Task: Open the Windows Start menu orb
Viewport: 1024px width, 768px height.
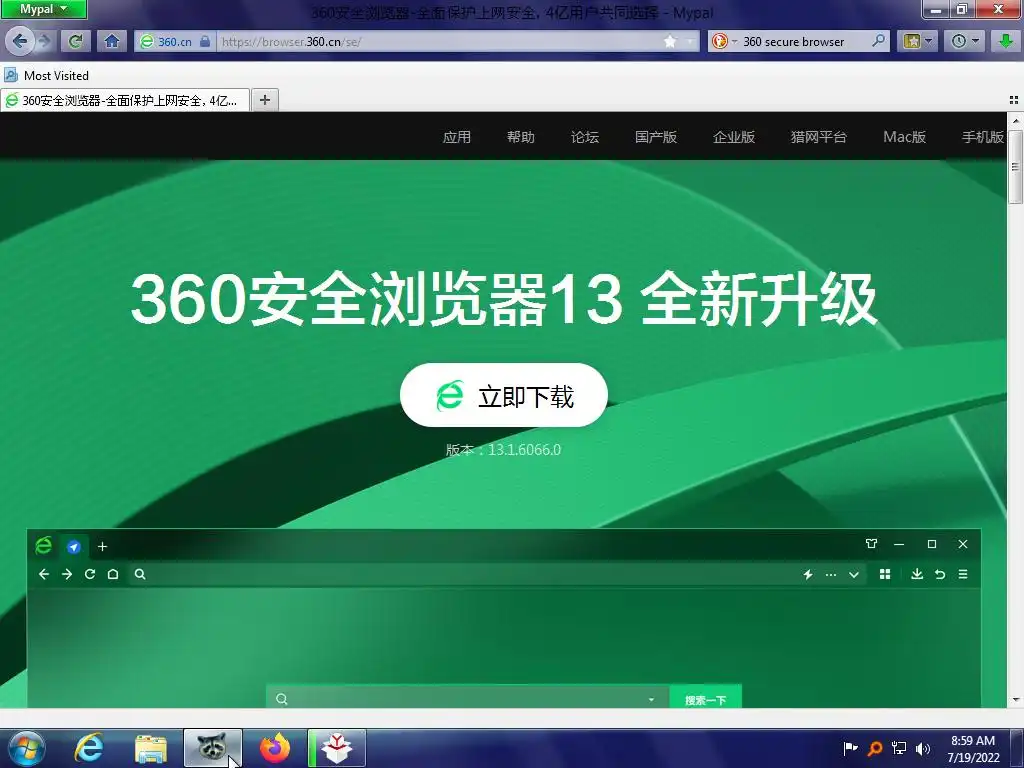Action: (x=26, y=748)
